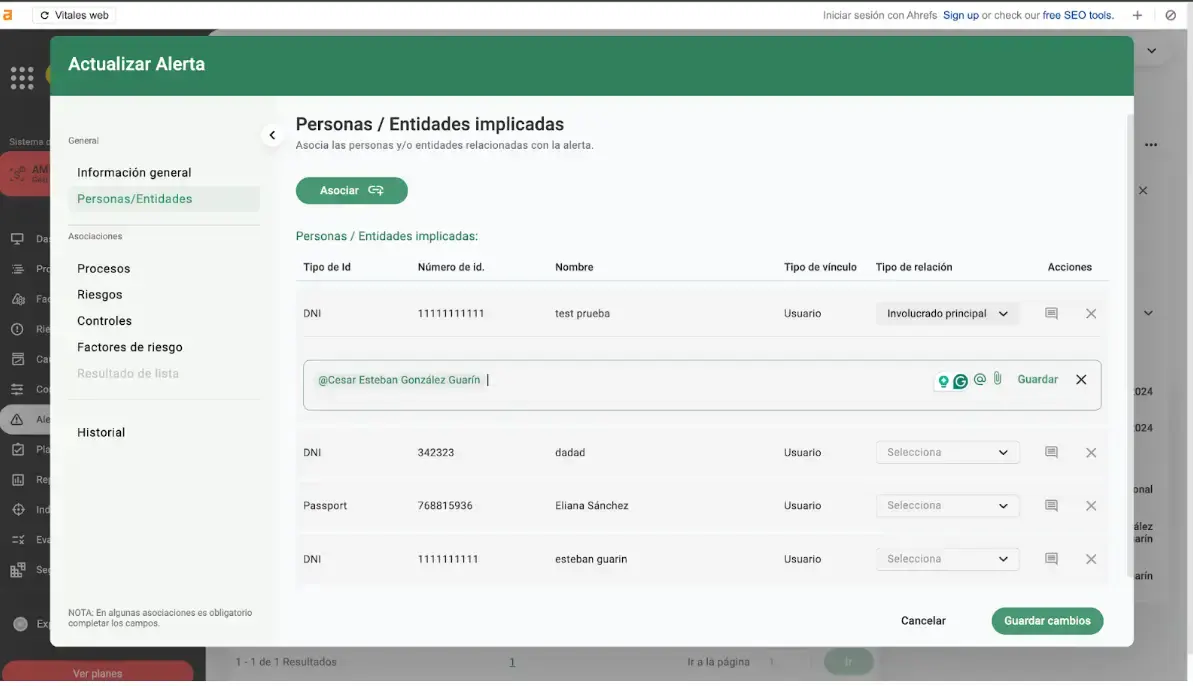1193x686 pixels.
Task: Delete test prueba row with X icon
Action: click(1091, 314)
